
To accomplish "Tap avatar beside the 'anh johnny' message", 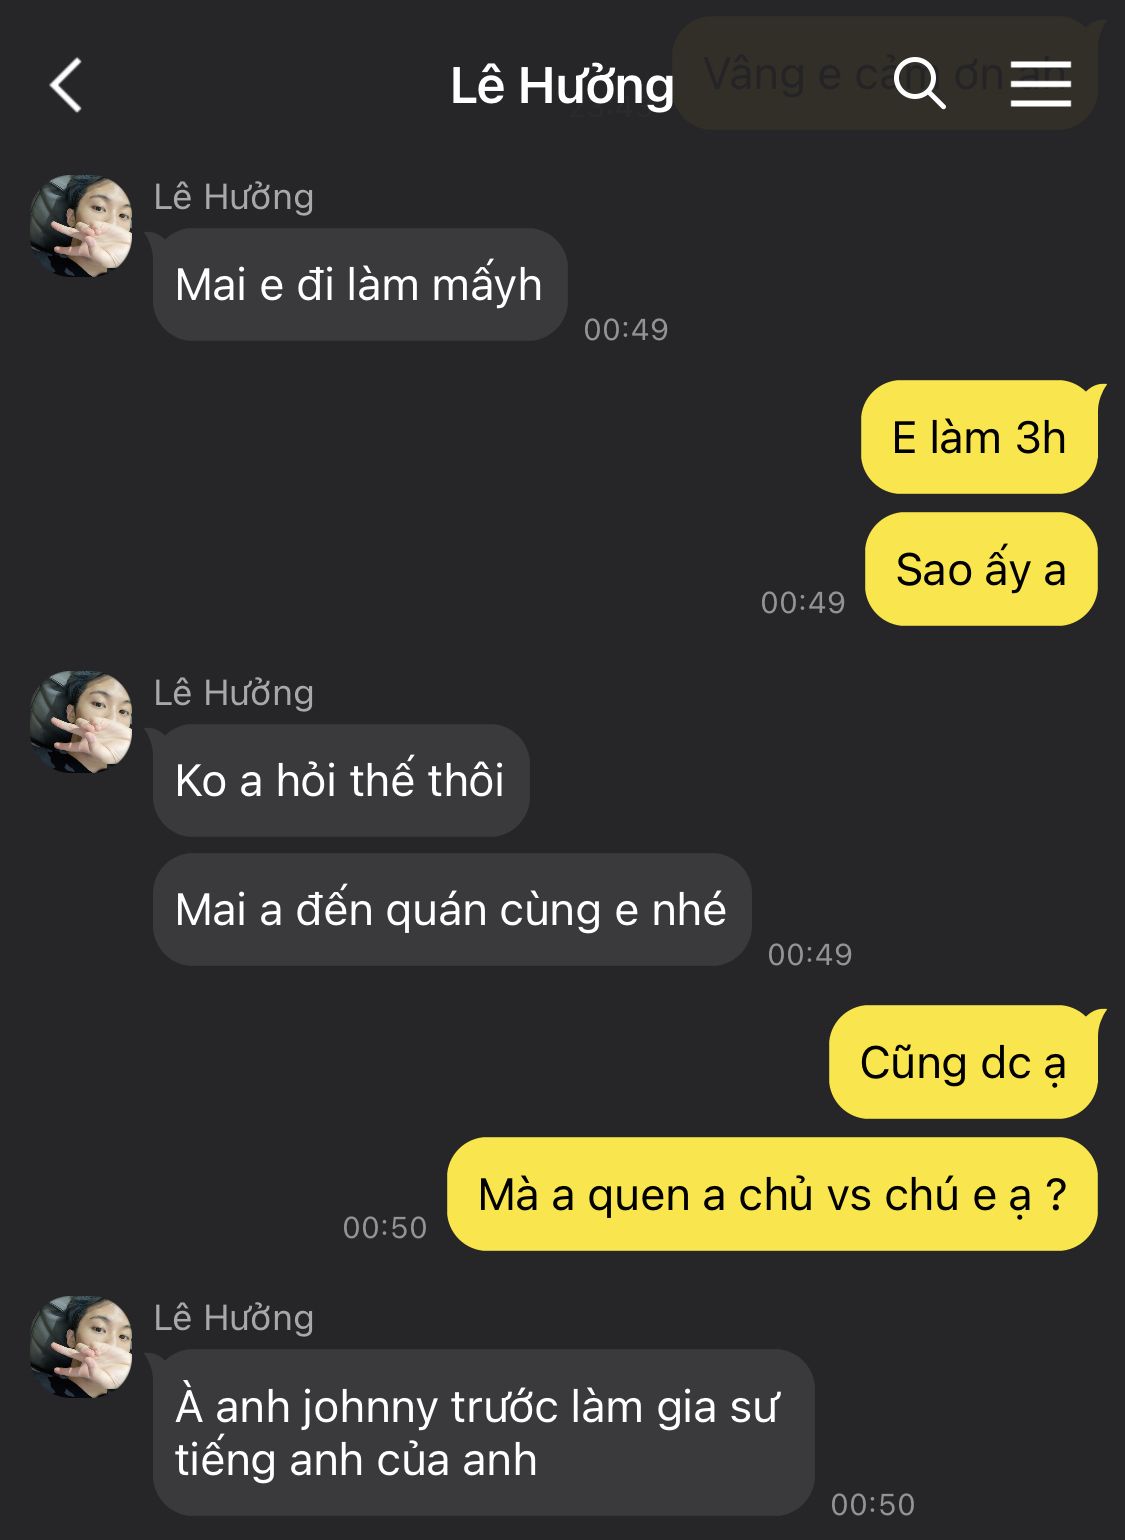I will pos(81,1347).
